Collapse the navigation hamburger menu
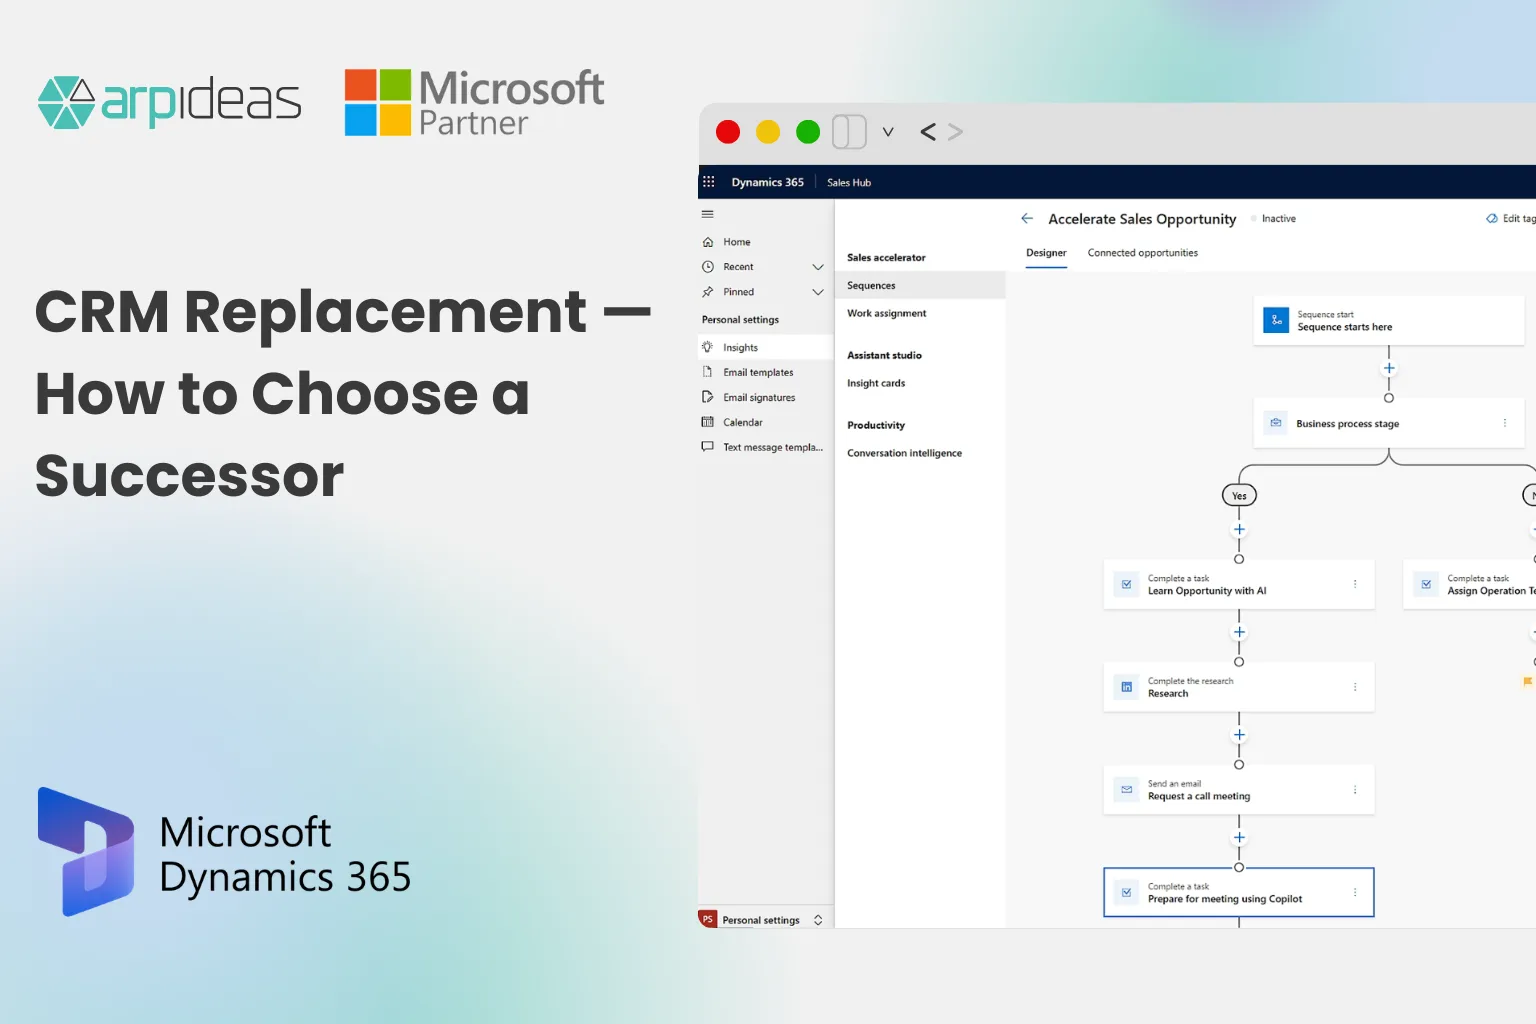Image resolution: width=1536 pixels, height=1024 pixels. pyautogui.click(x=708, y=214)
